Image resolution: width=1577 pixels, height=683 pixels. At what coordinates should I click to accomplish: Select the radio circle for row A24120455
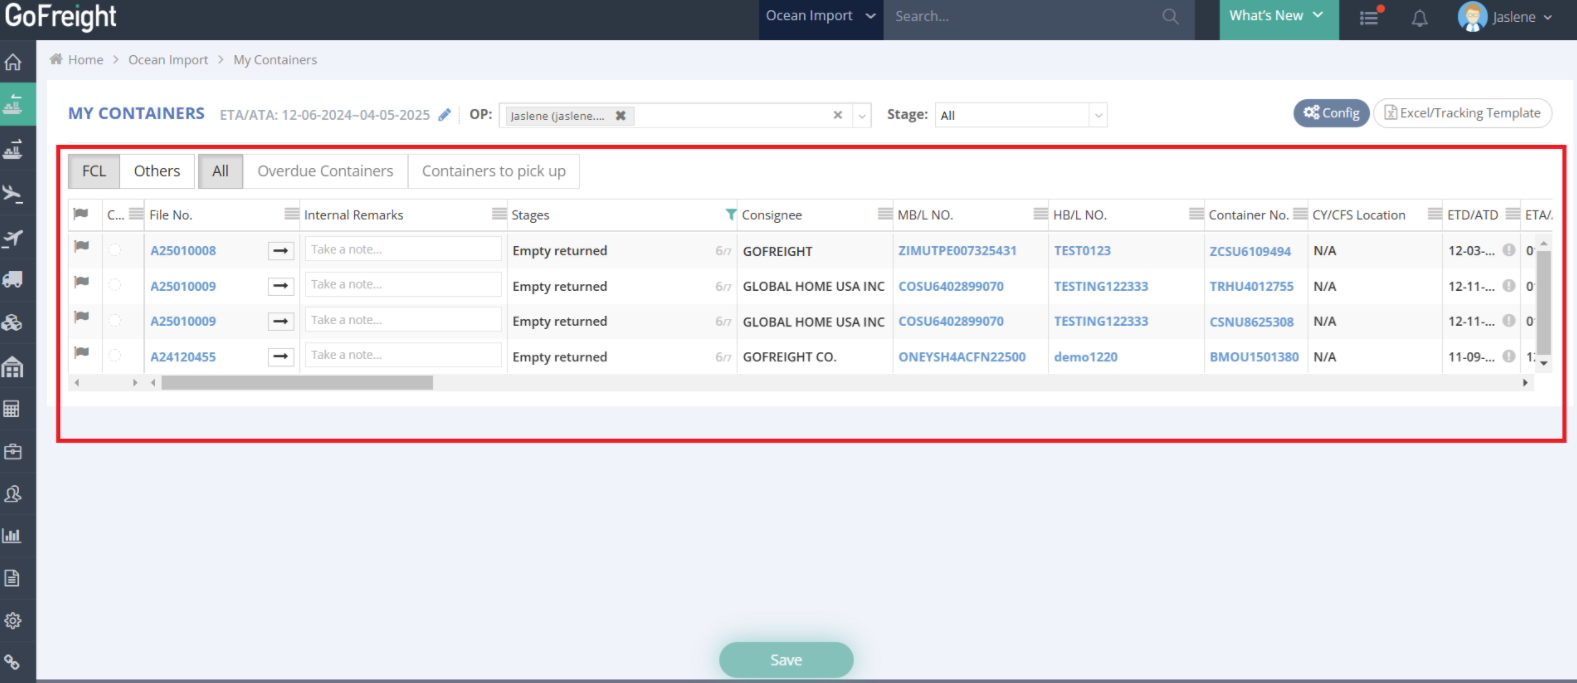115,356
